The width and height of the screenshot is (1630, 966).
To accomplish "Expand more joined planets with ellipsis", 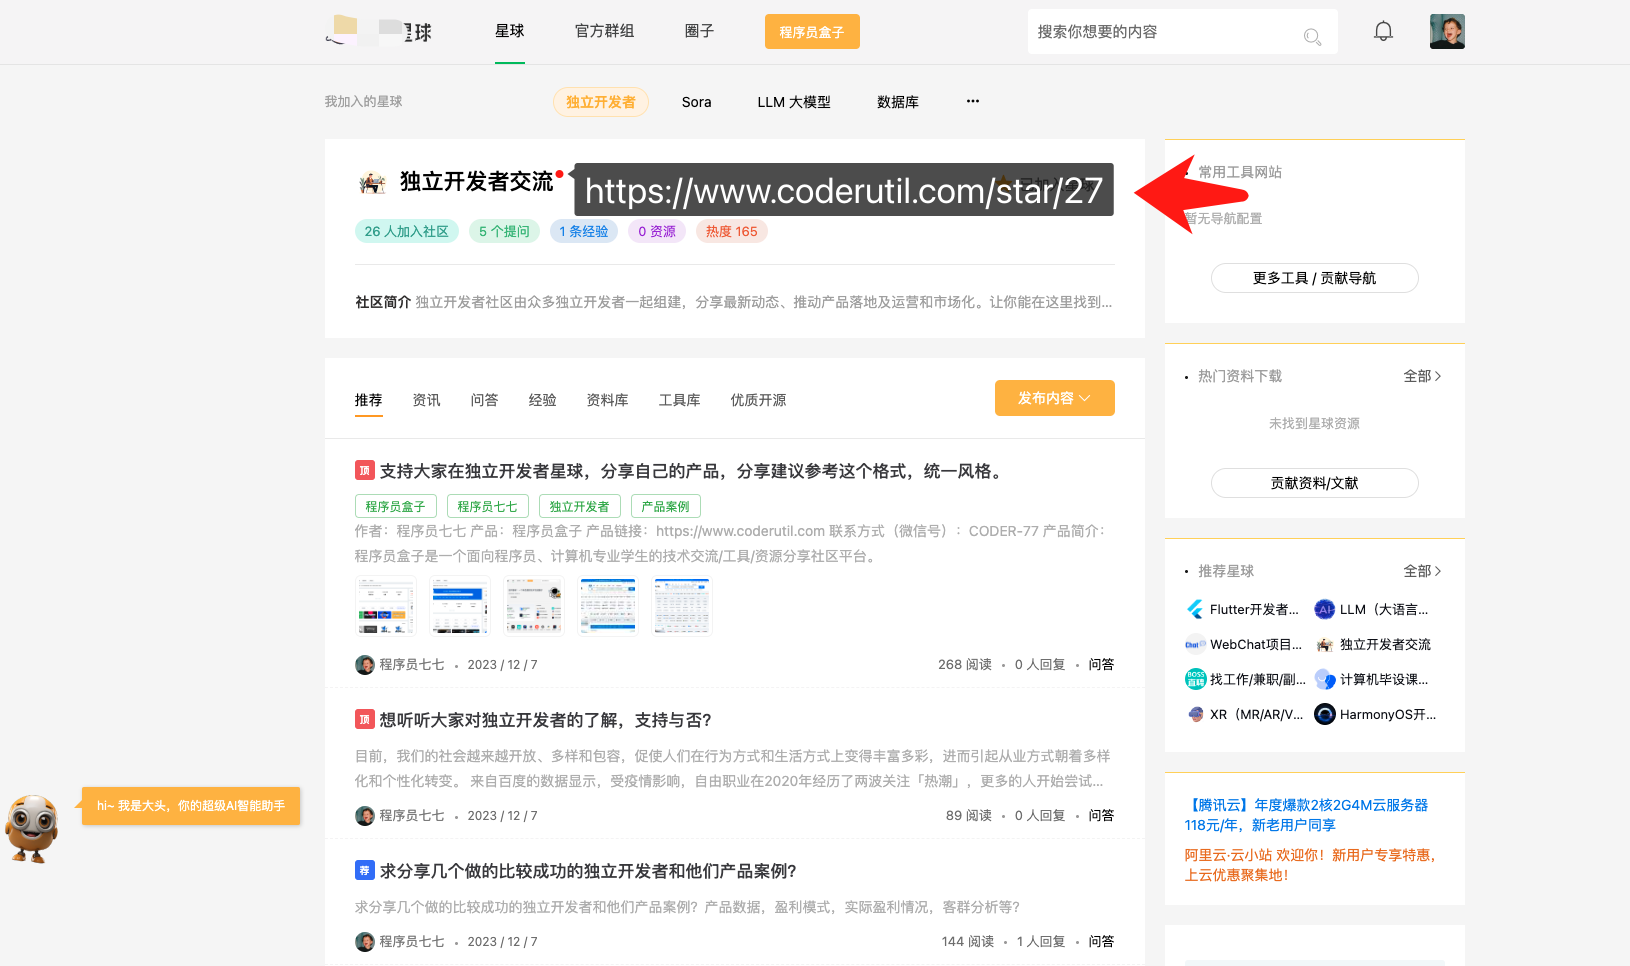I will click(972, 102).
